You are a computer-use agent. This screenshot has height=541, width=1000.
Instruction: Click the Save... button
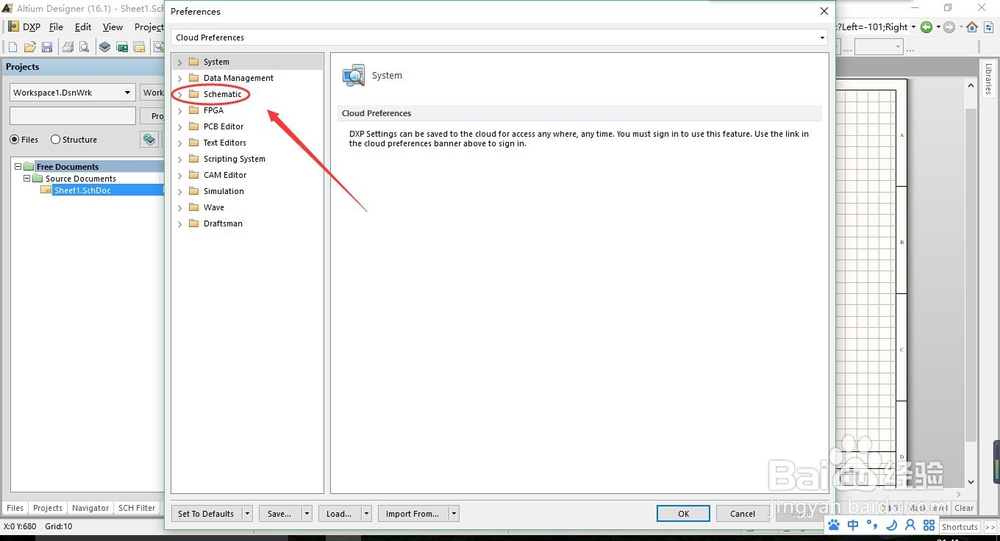(279, 514)
